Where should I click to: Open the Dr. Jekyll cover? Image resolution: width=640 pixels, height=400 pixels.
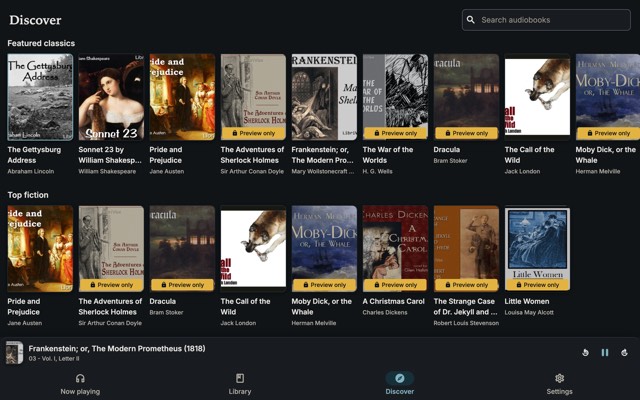point(466,249)
